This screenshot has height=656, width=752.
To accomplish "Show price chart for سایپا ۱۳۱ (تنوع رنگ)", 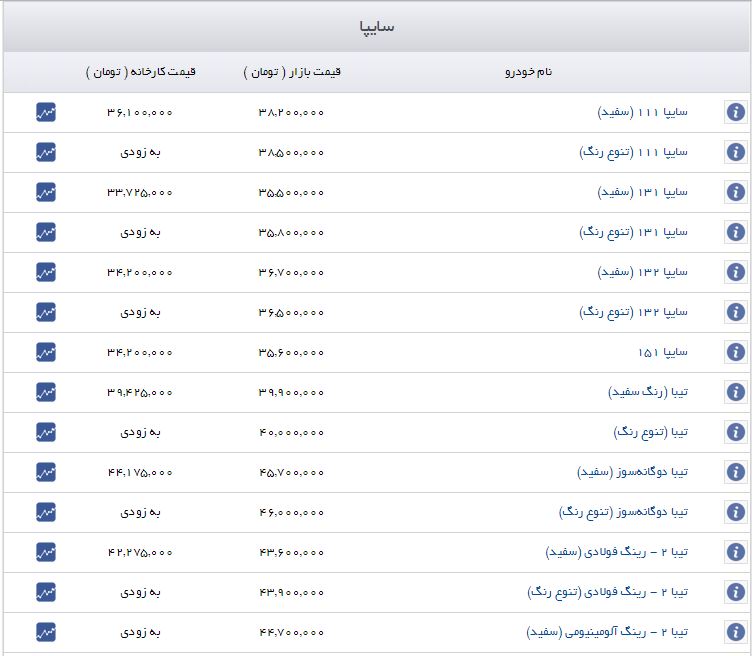I will point(46,232).
